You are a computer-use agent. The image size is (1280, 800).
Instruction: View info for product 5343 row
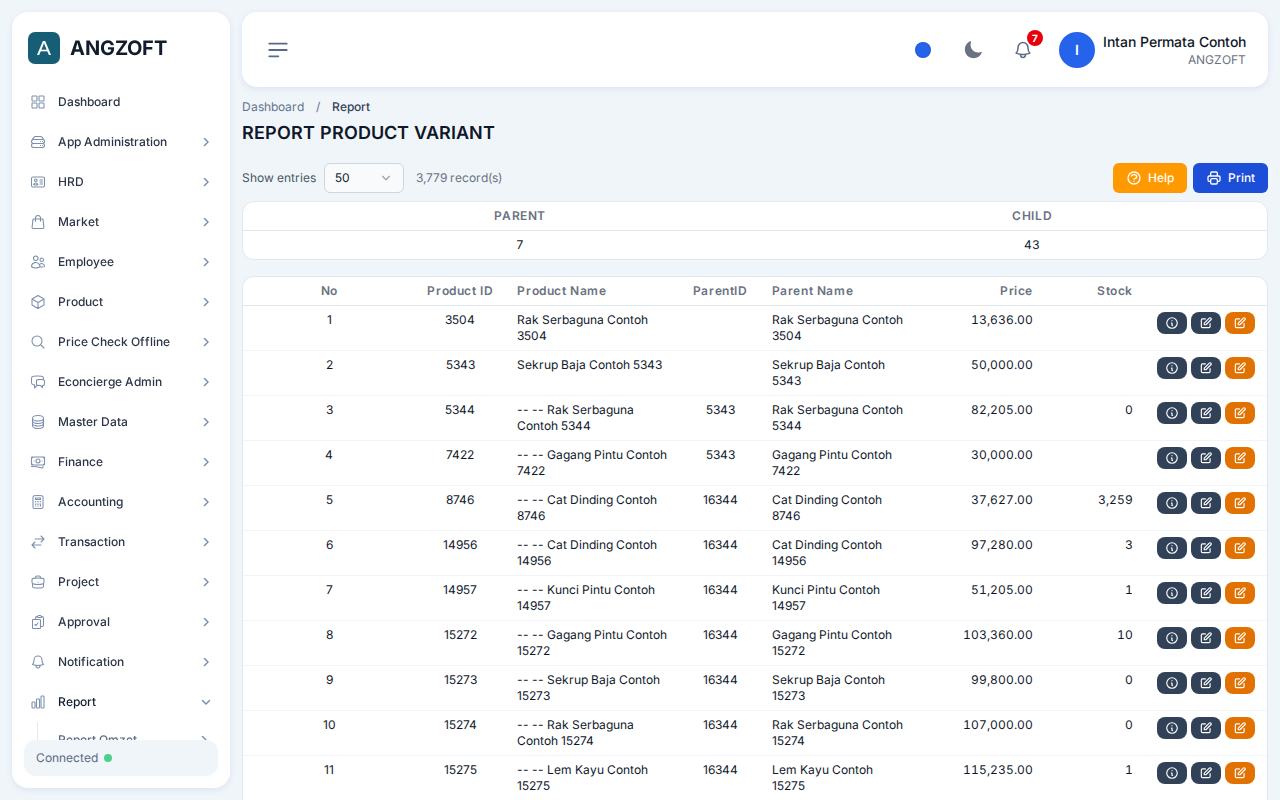click(1172, 368)
